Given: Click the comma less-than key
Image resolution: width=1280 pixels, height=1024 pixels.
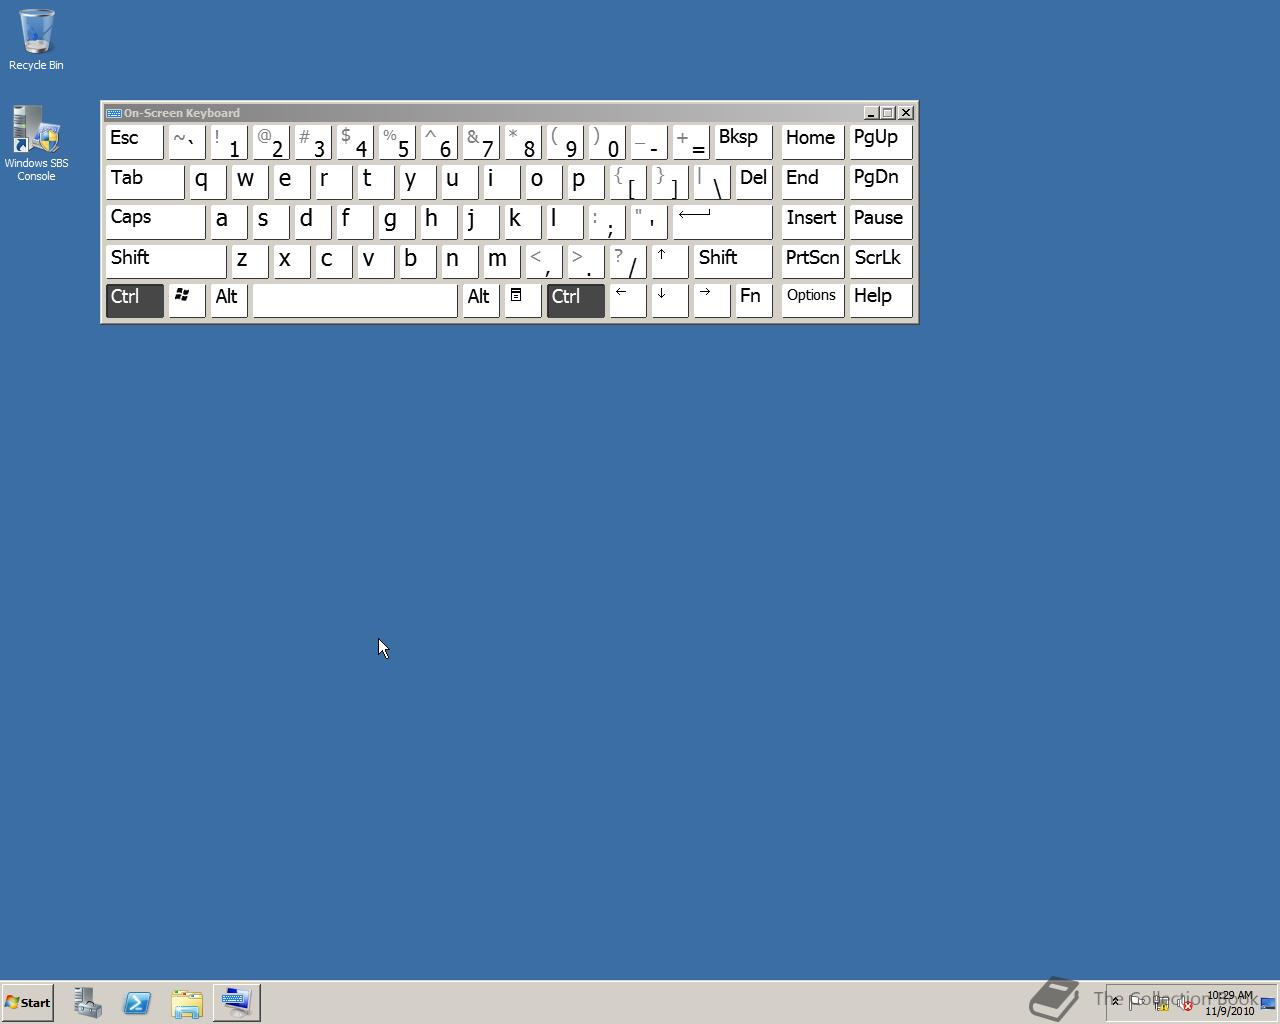Looking at the screenshot, I should (544, 260).
